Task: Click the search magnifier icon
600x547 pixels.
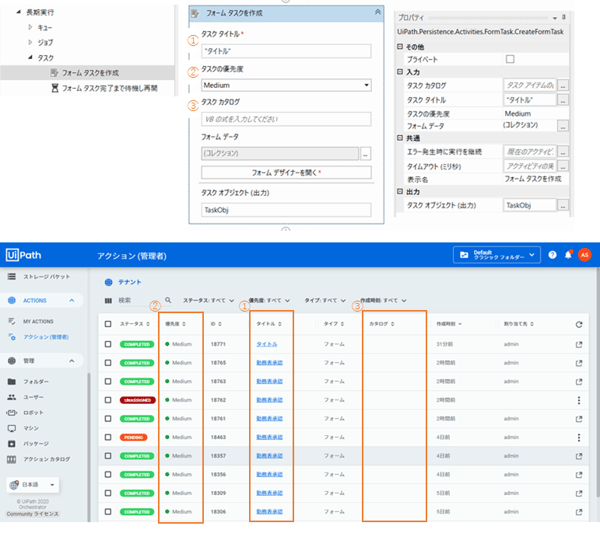Action: click(168, 300)
